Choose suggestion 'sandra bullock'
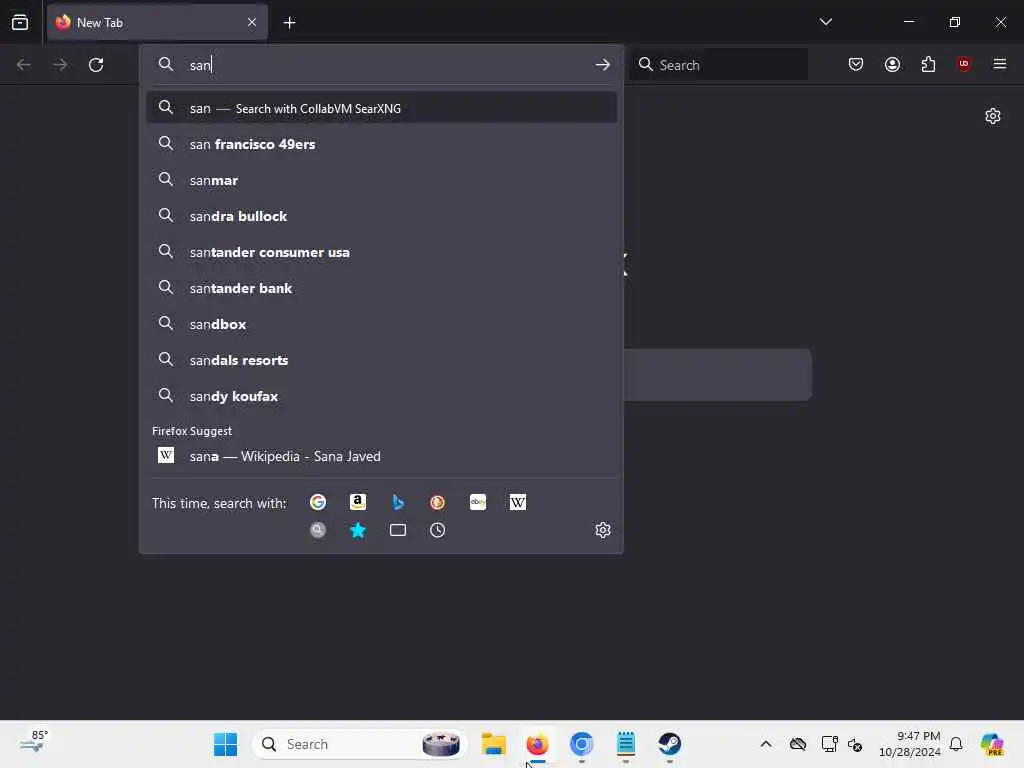The image size is (1024, 768). [x=381, y=216]
